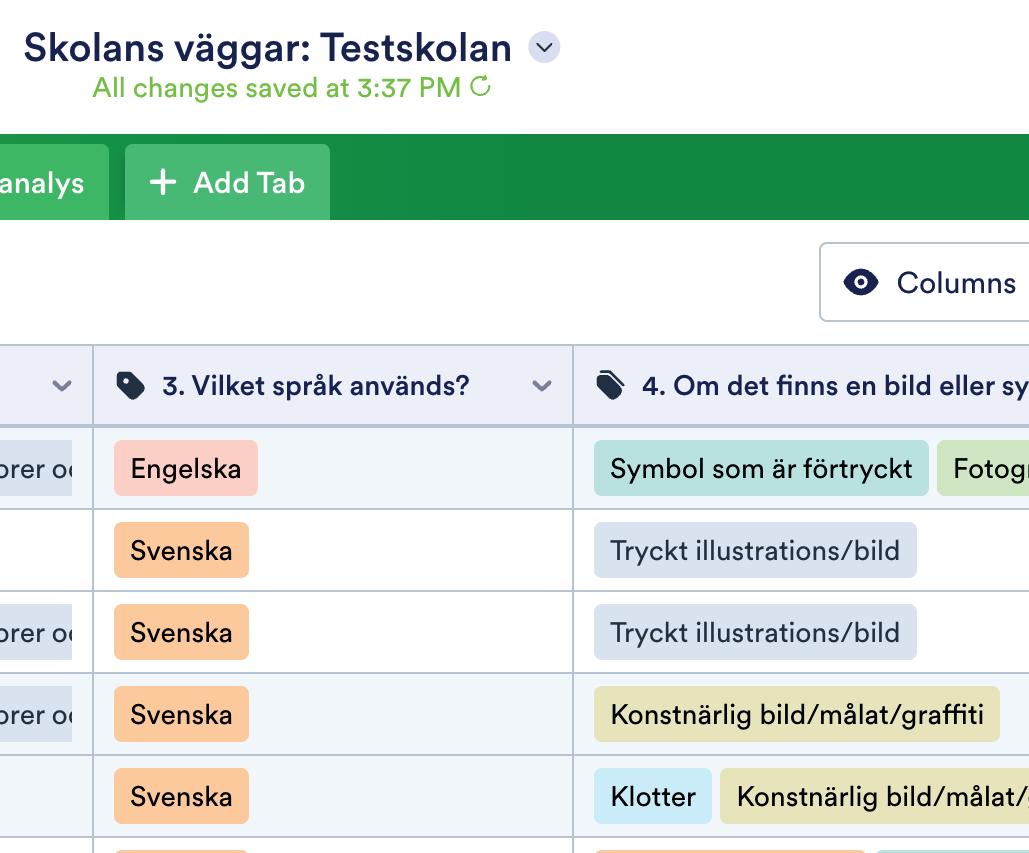The image size is (1029, 853).
Task: Click the first 'Tryckt illustrations/bild' tag
Action: (x=755, y=550)
